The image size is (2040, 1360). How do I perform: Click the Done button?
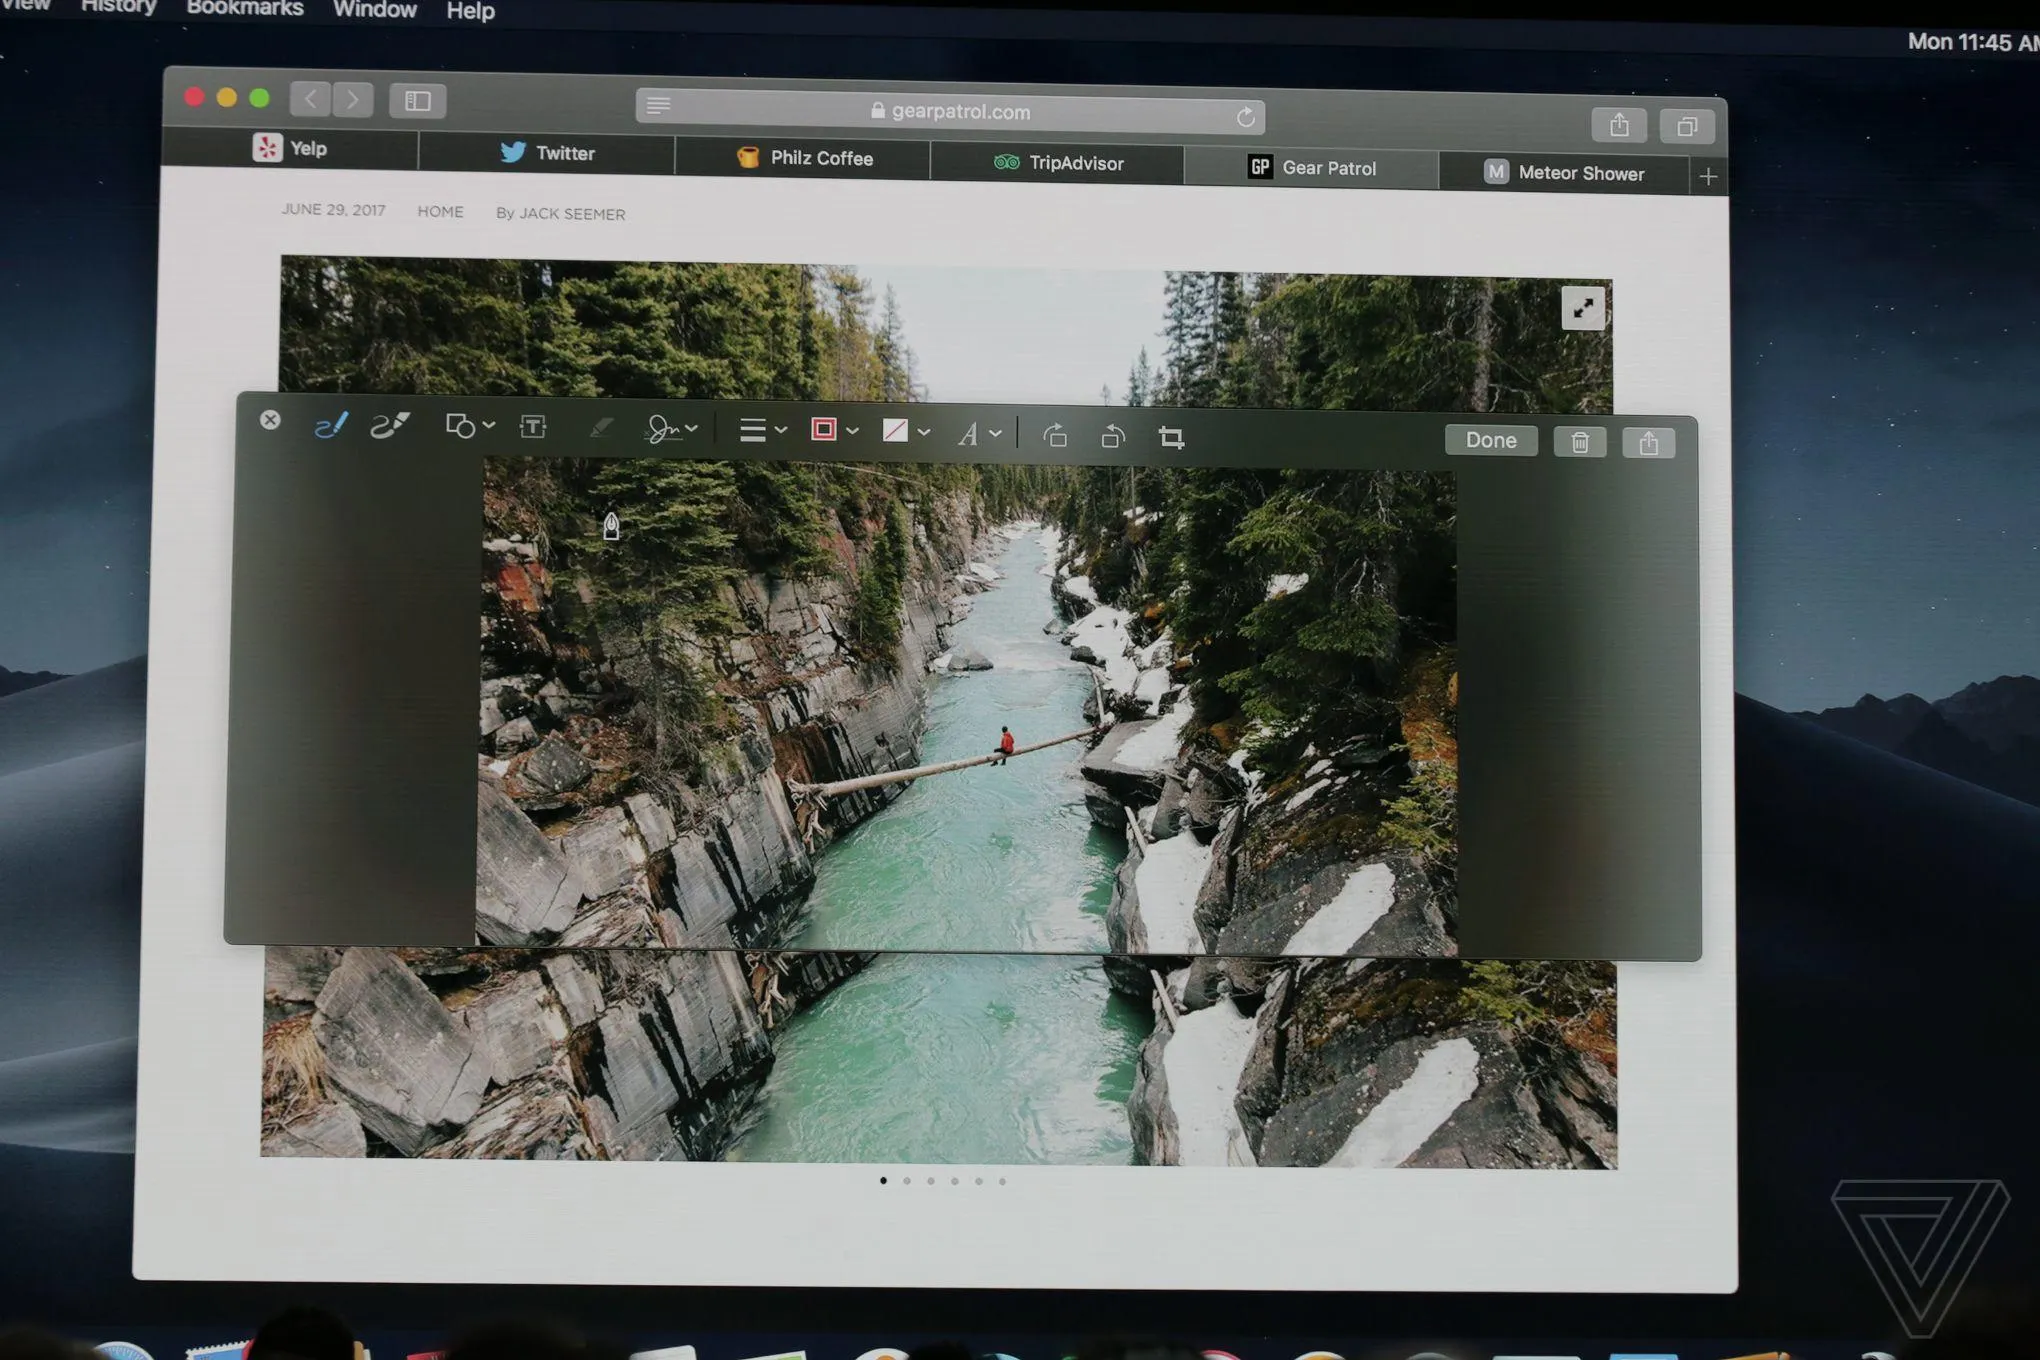(x=1490, y=440)
